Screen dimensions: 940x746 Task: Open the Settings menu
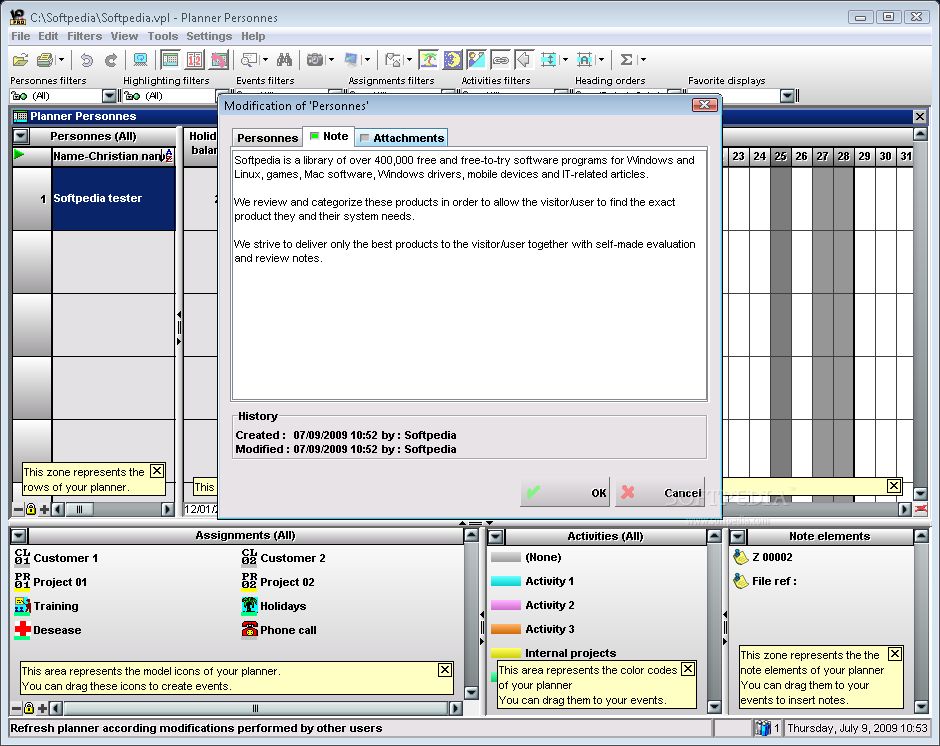coord(209,36)
